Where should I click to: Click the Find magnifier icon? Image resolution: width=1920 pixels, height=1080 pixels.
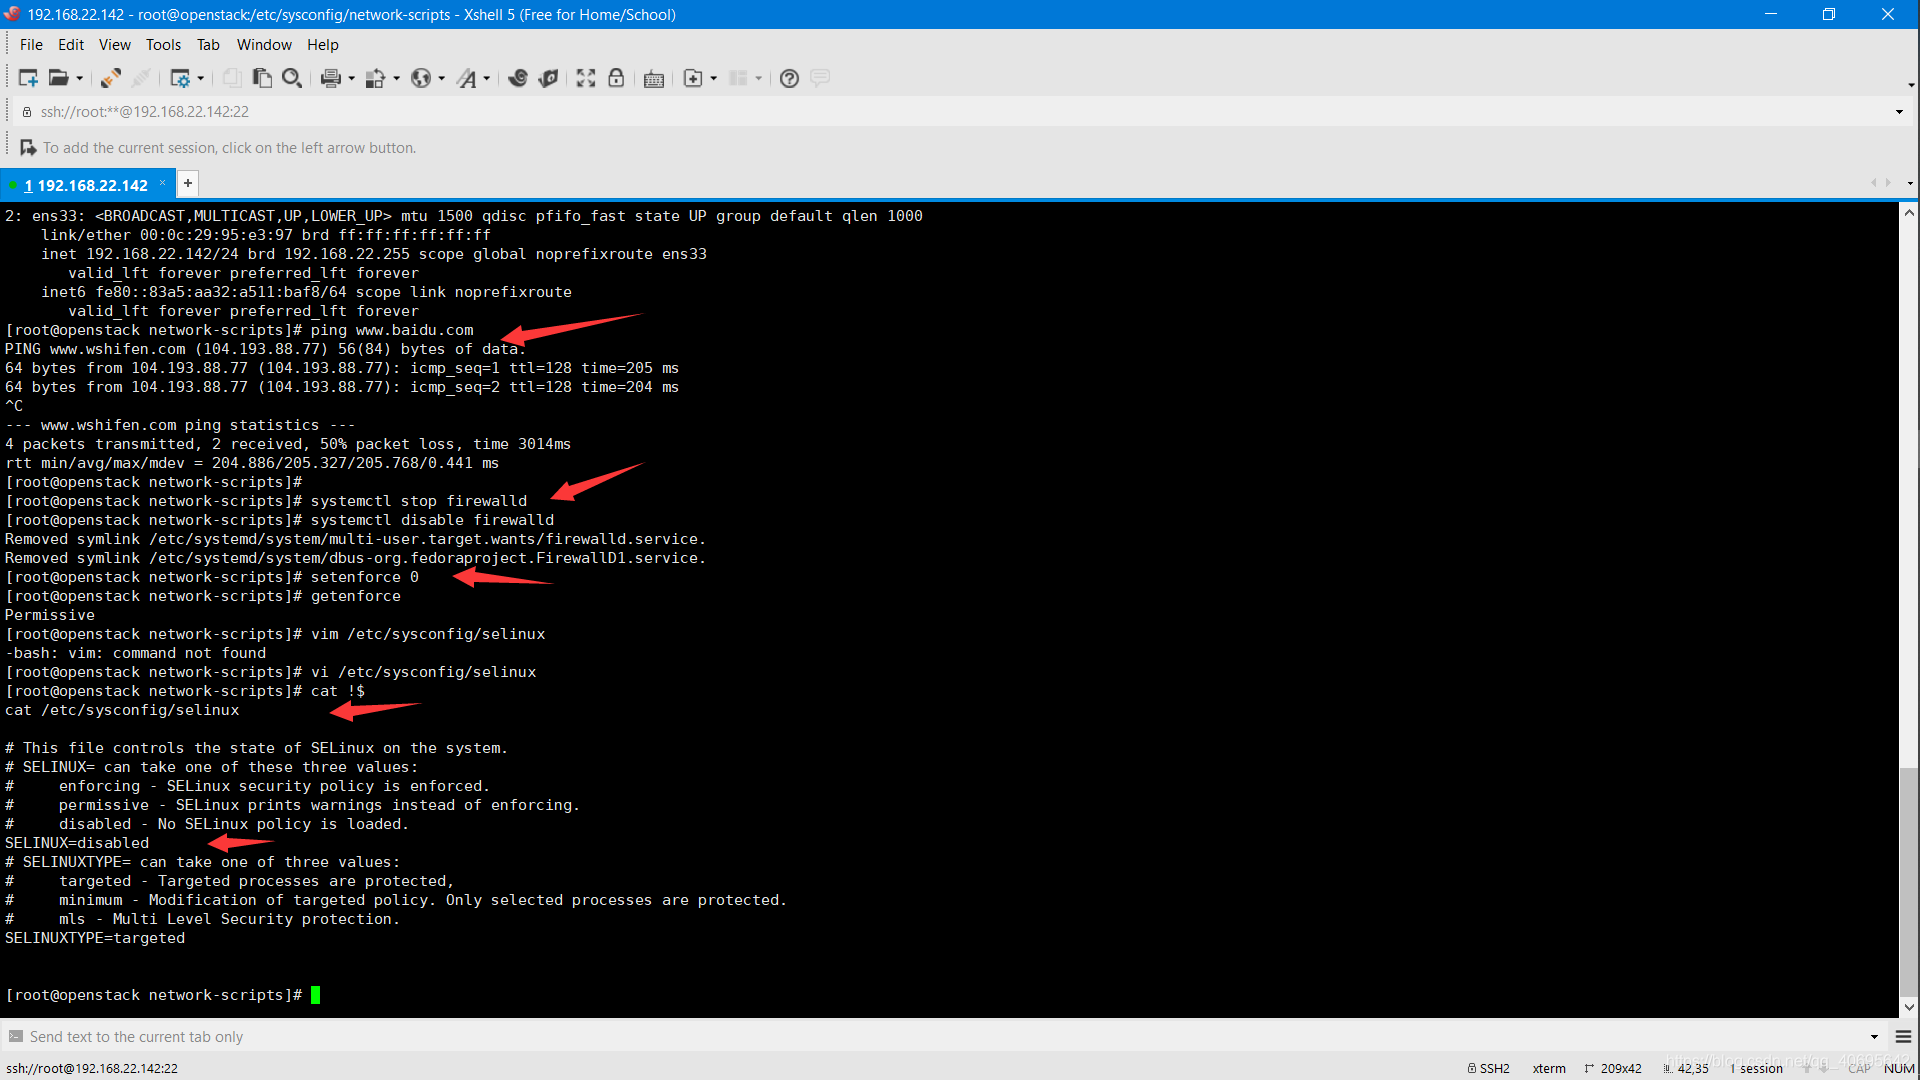pos(292,78)
